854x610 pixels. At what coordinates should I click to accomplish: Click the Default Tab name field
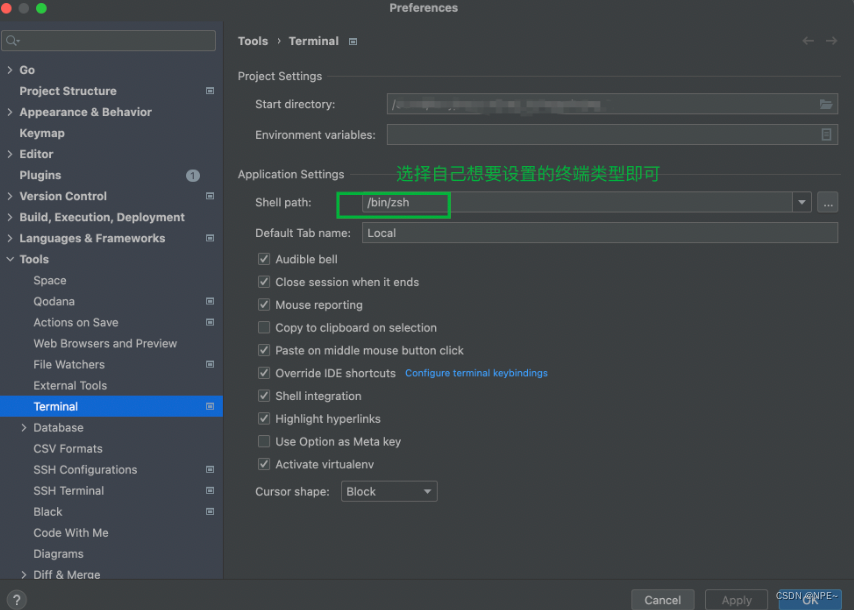click(598, 233)
